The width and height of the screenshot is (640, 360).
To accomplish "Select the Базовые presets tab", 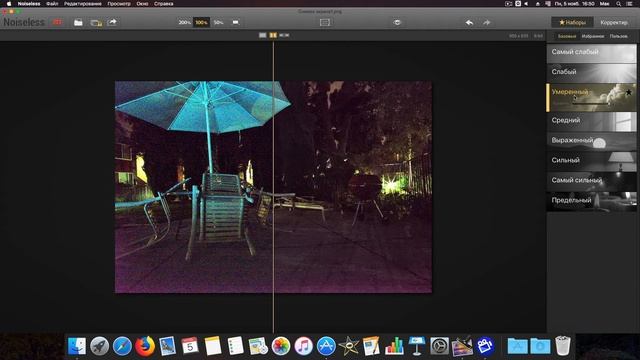I will (x=567, y=36).
